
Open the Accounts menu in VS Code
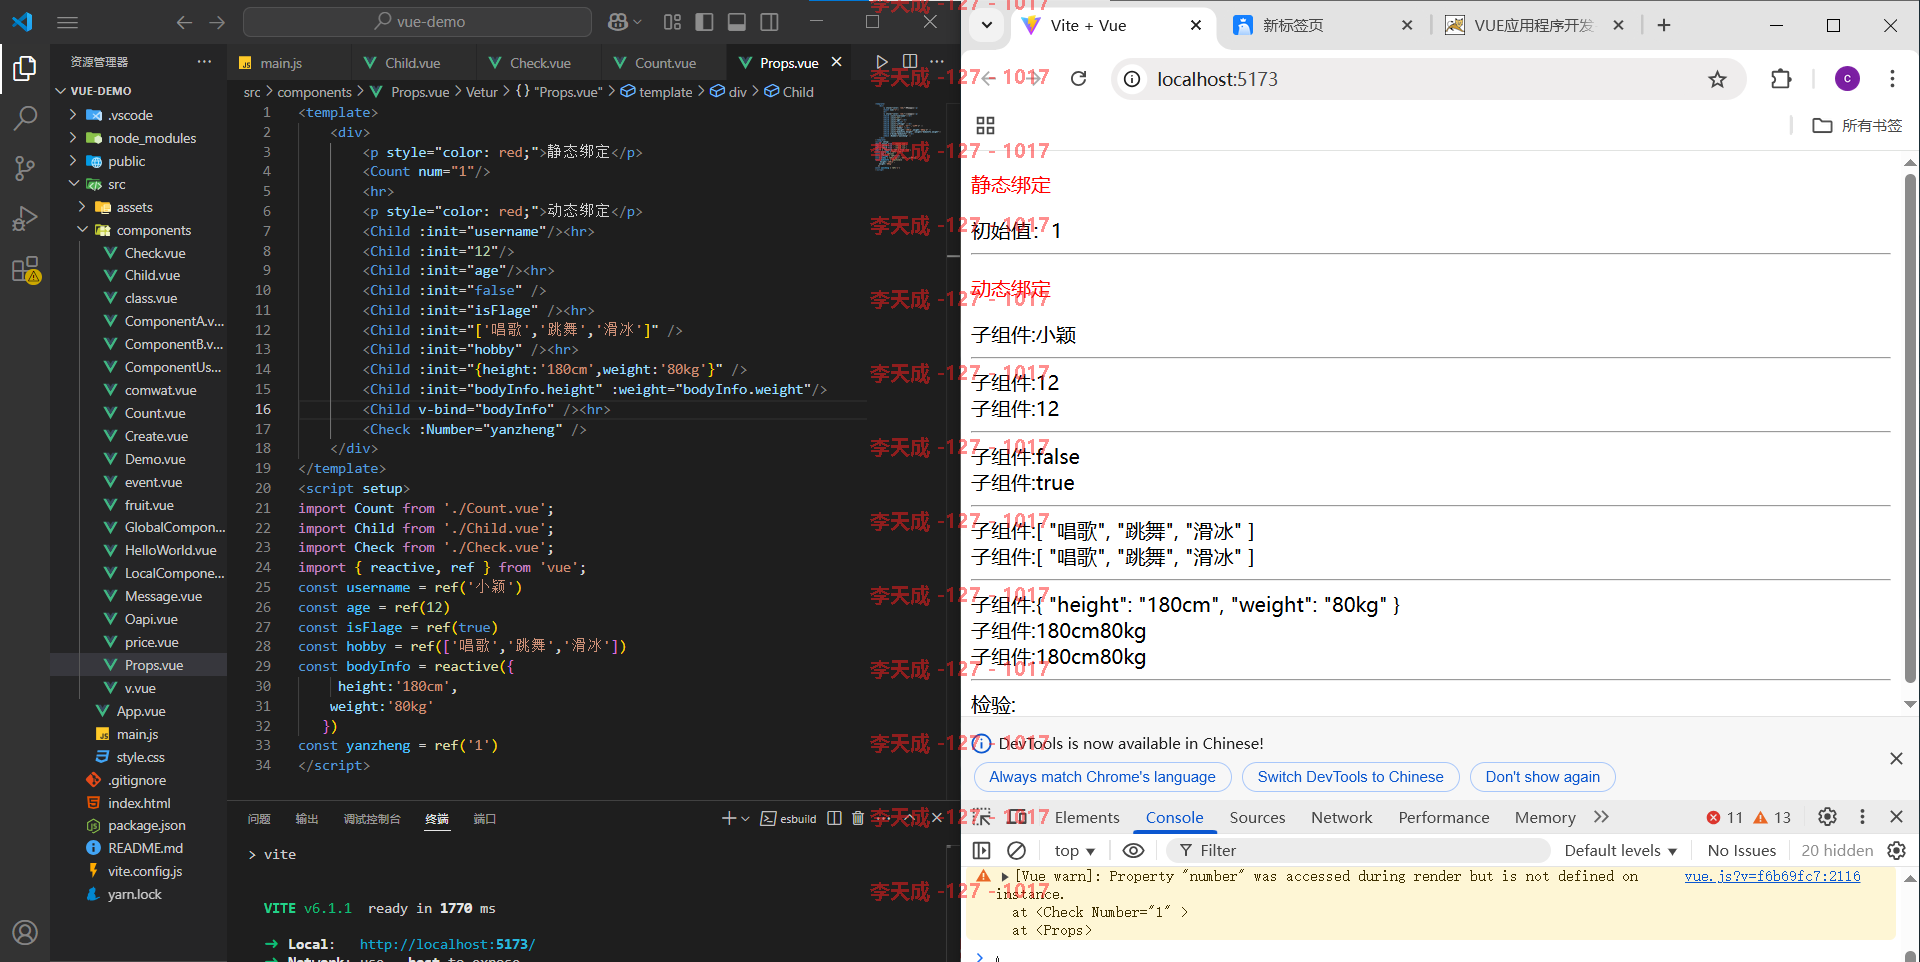click(25, 932)
